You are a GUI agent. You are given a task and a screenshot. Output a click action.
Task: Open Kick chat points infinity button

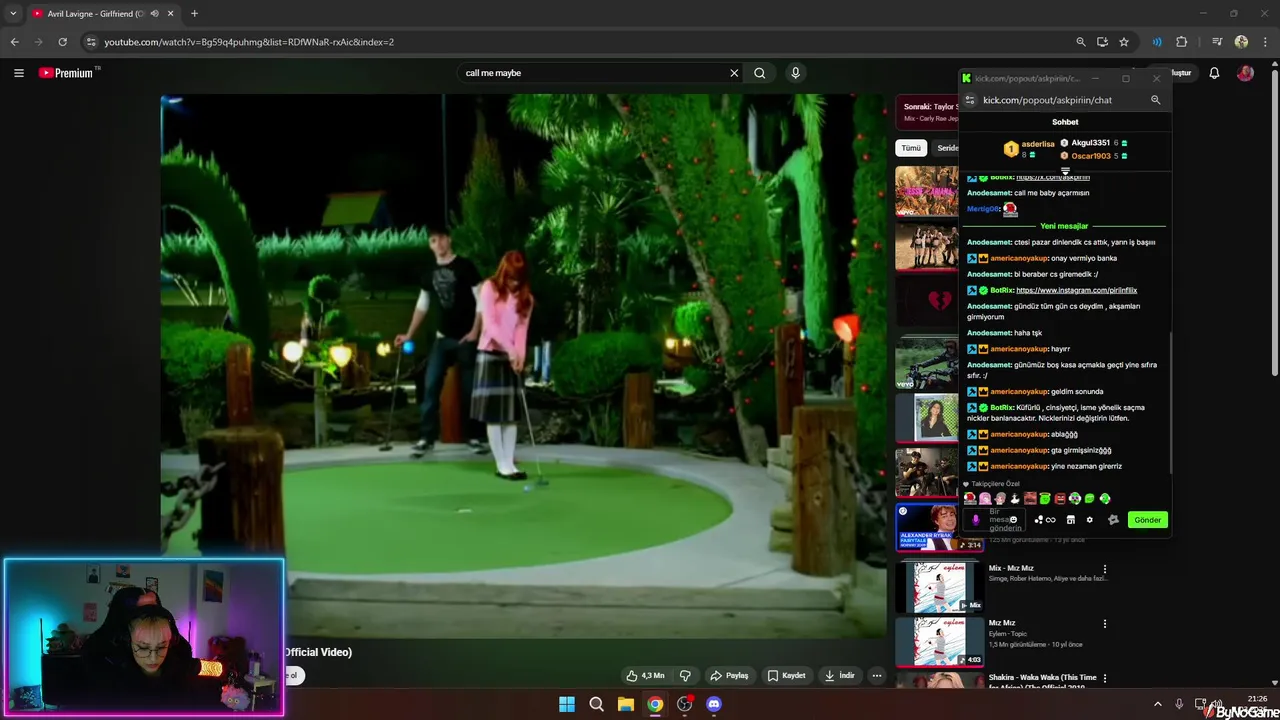point(1045,520)
